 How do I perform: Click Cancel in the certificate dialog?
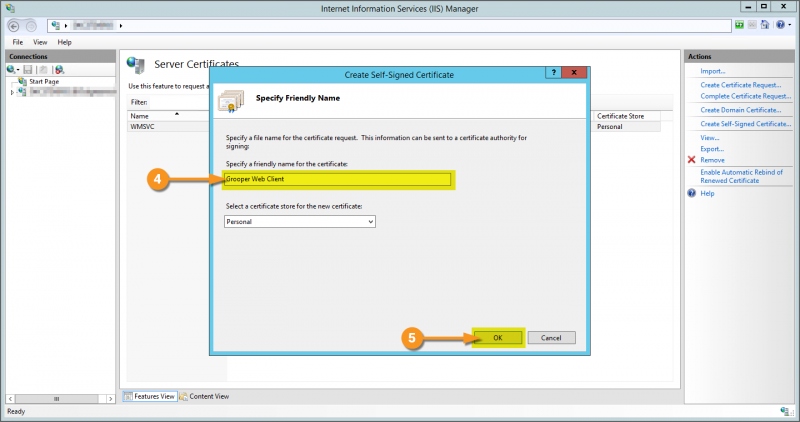551,338
